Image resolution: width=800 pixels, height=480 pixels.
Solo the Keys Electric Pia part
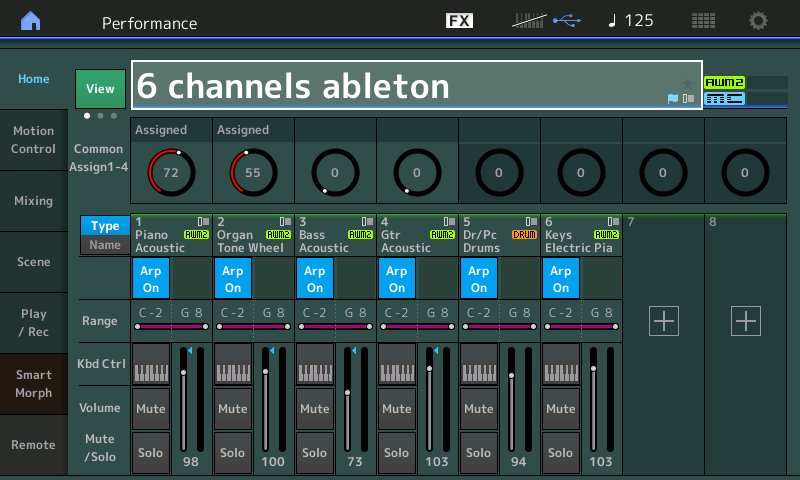[x=561, y=452]
